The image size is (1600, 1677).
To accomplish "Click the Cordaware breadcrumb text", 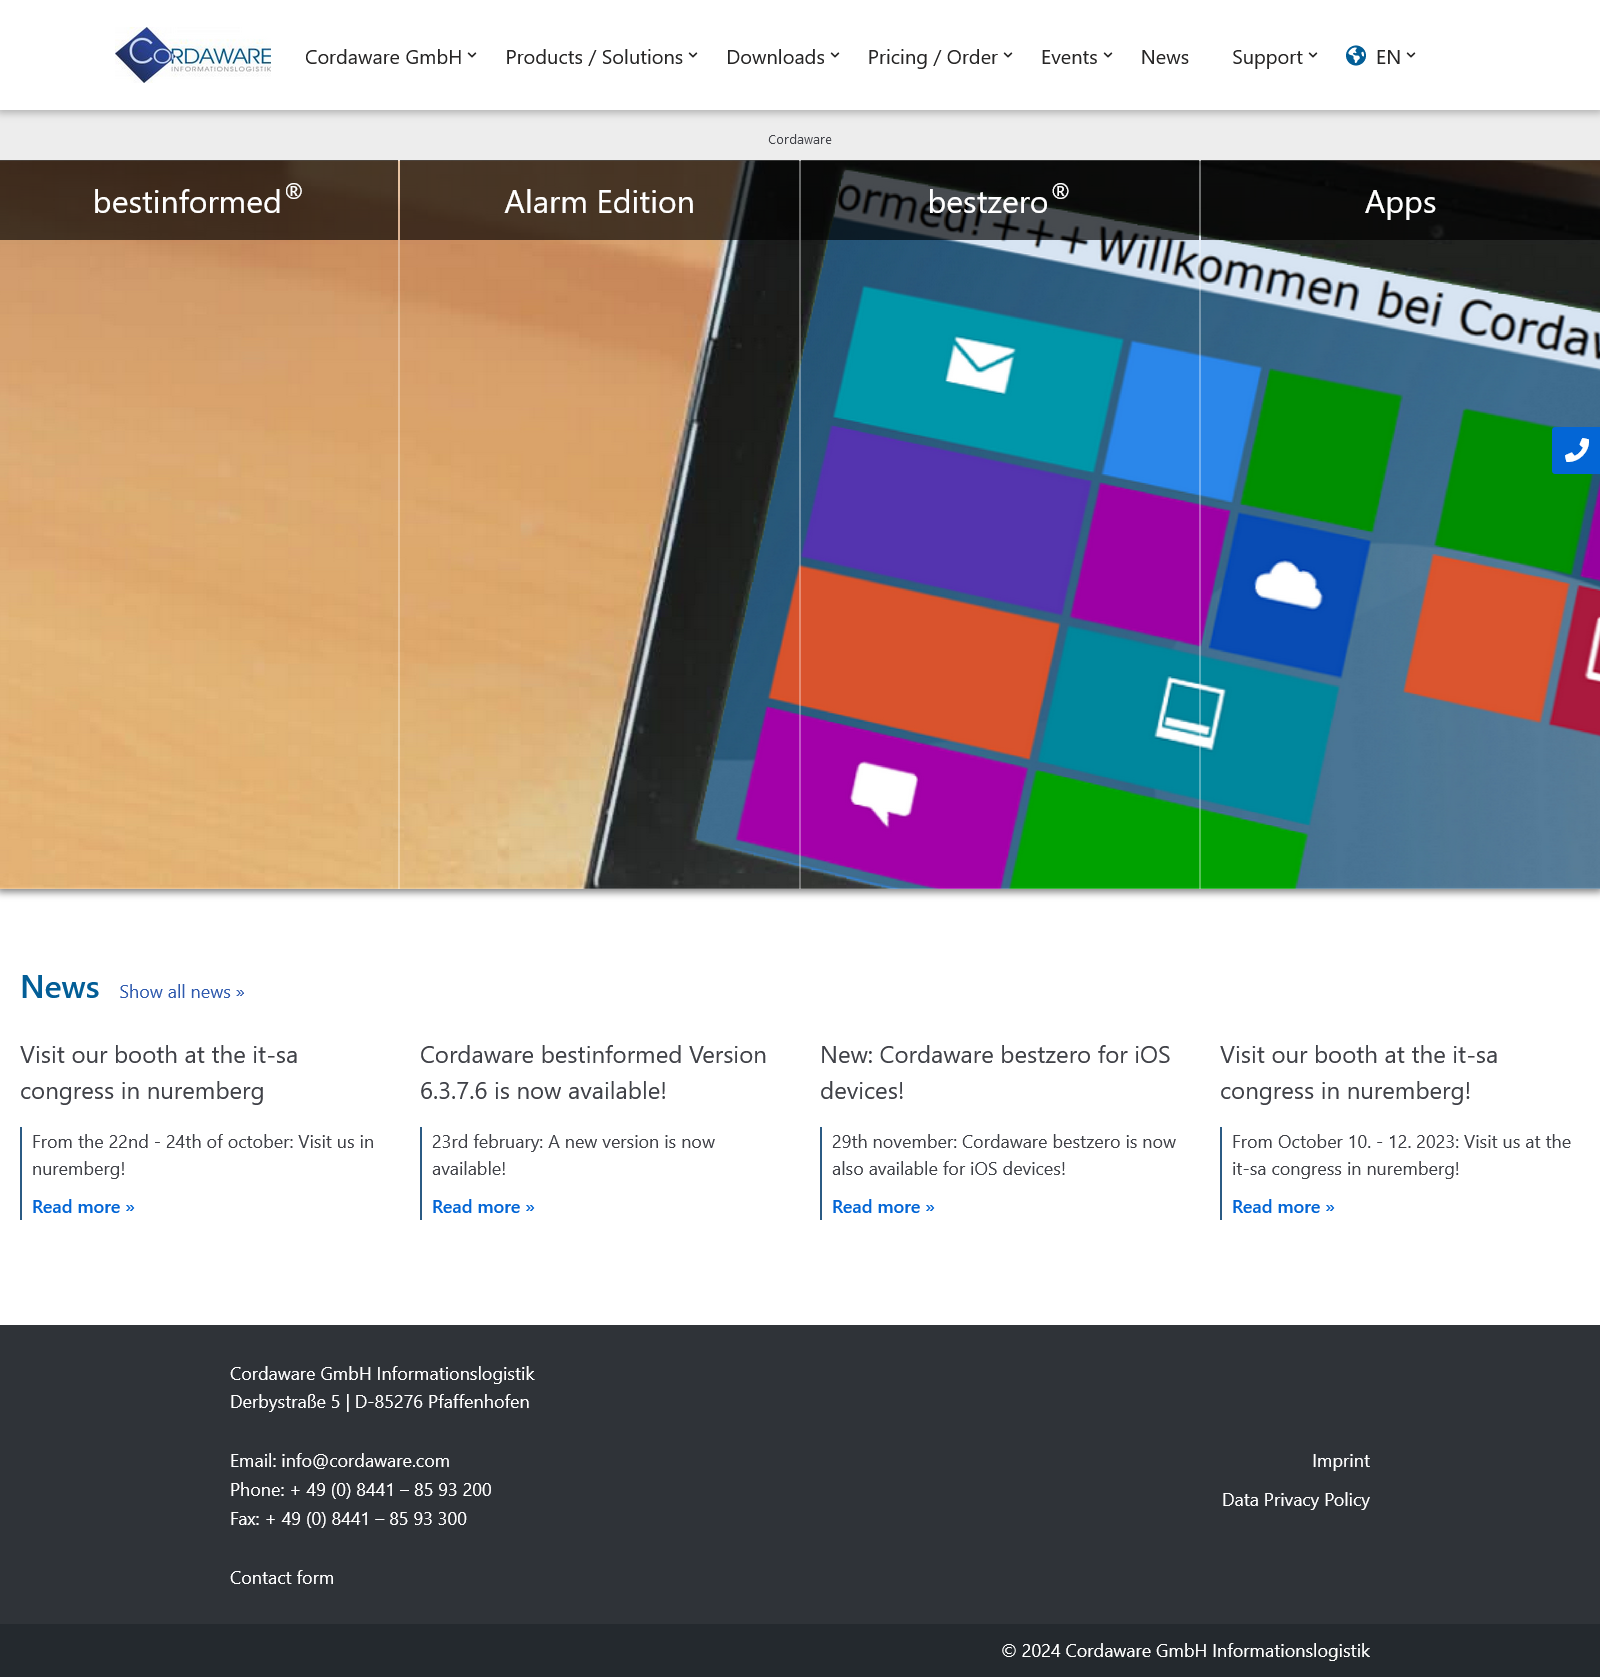I will (x=800, y=140).
